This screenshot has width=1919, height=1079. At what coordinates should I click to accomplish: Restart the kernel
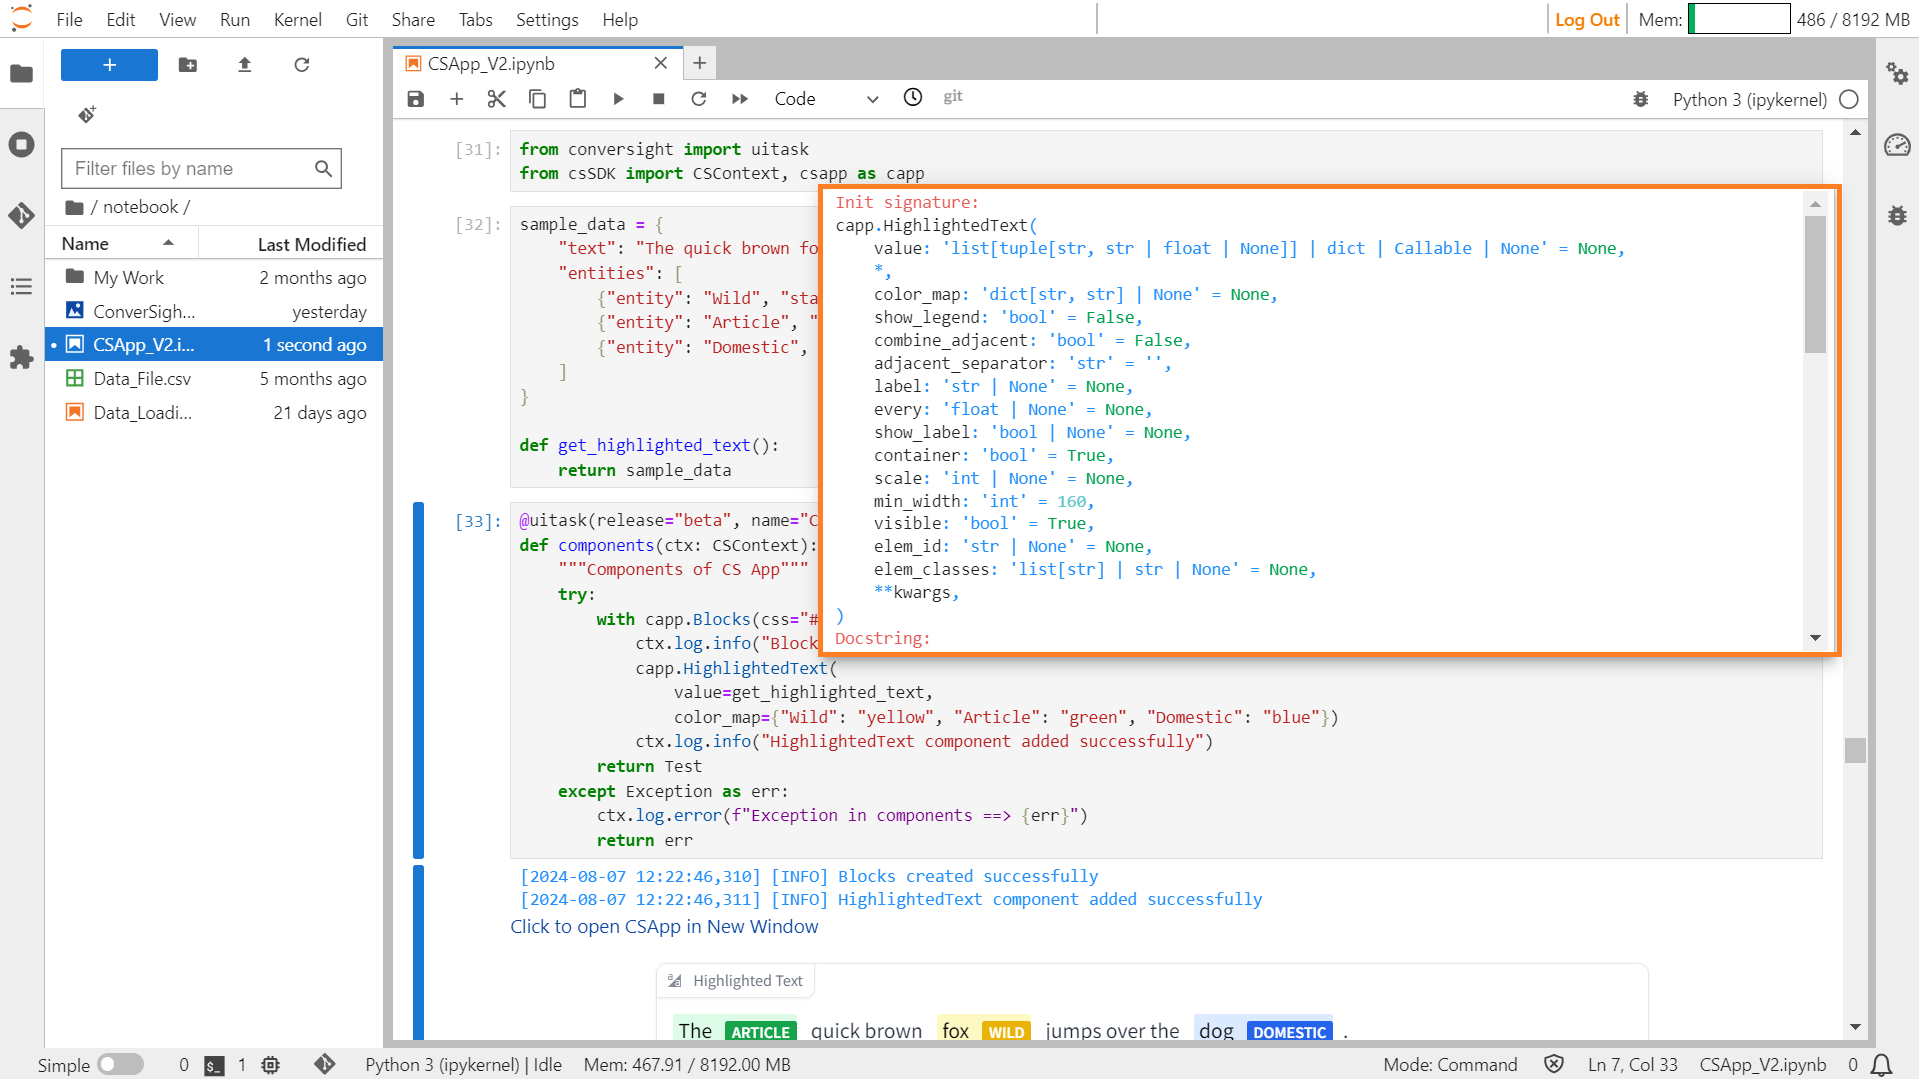(x=699, y=98)
